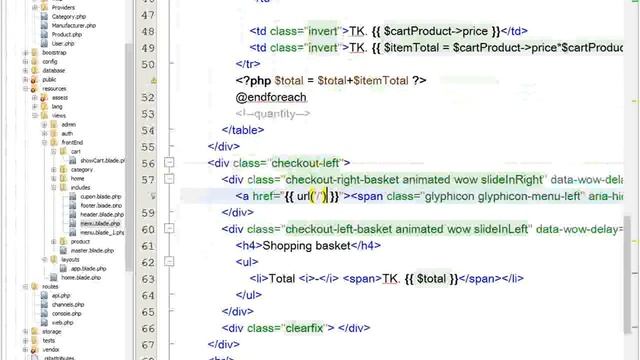
Task: Select the home folder name
Action: pos(77,178)
